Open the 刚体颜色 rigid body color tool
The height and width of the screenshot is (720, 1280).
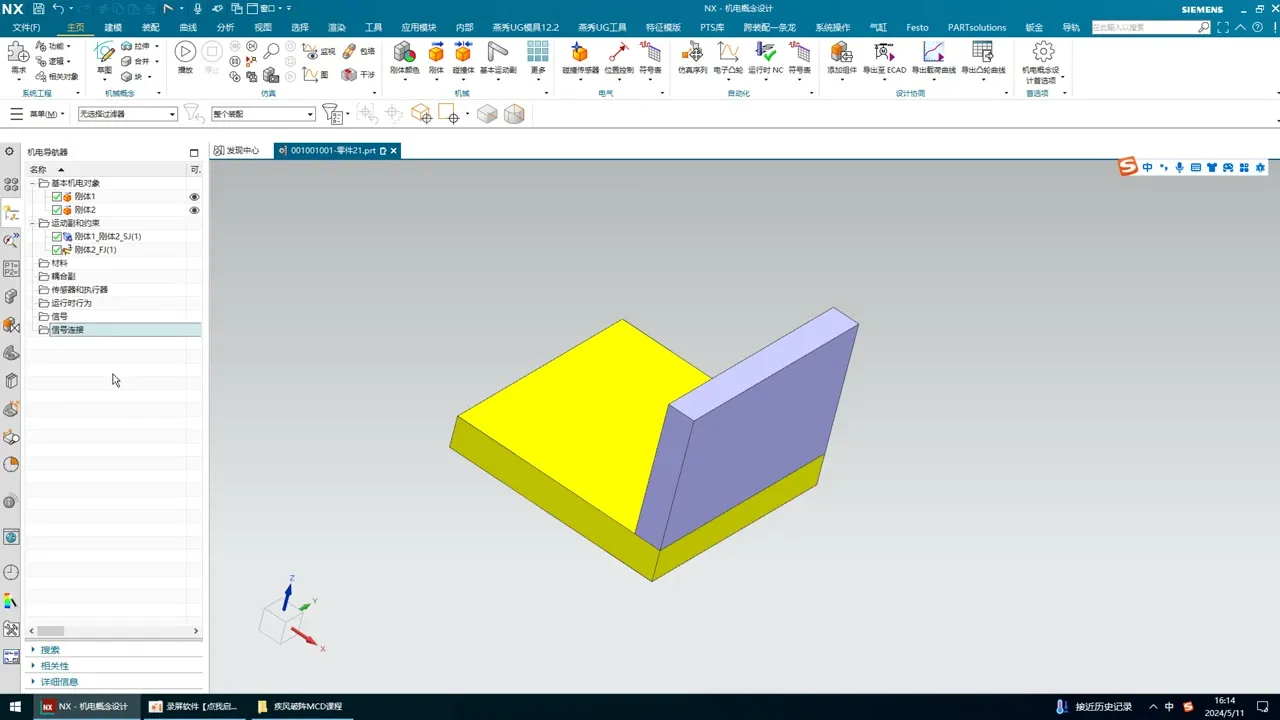404,55
